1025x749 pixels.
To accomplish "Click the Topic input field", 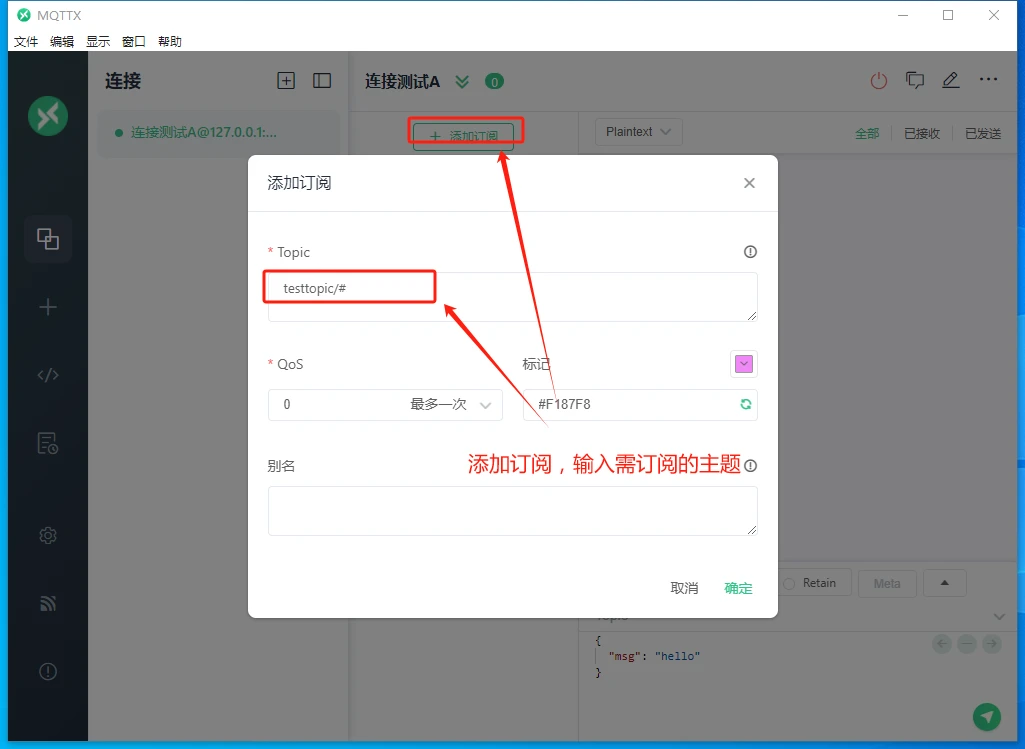I will tap(512, 297).
